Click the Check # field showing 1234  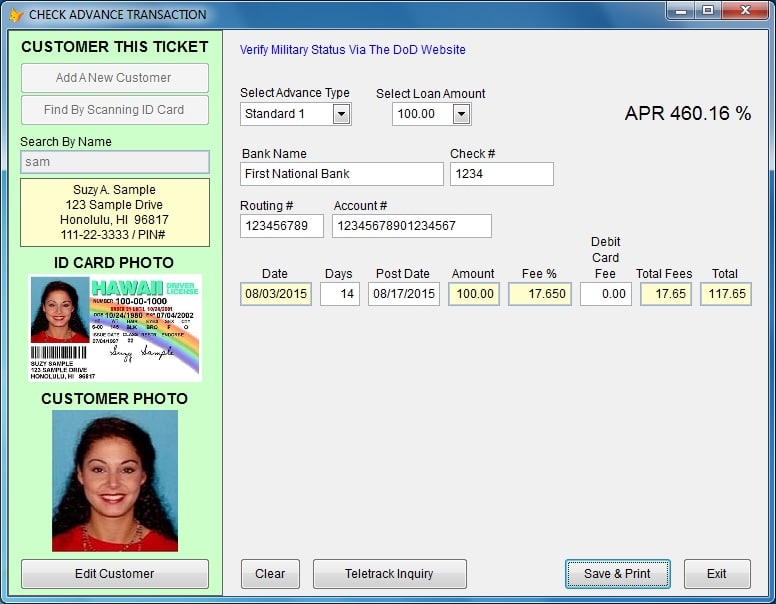coord(502,174)
